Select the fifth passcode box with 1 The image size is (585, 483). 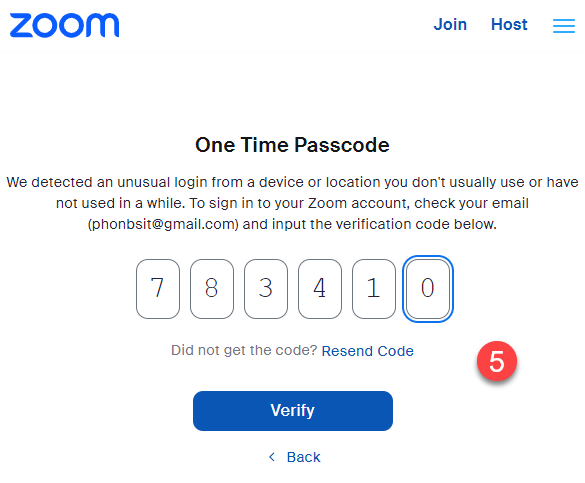click(x=374, y=289)
